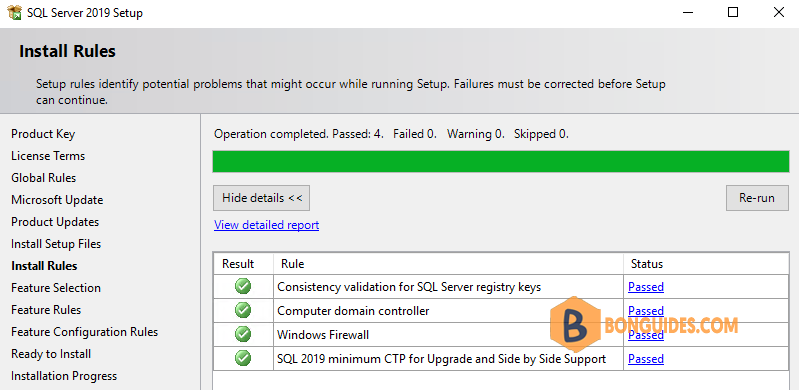Open the View detailed report link
The image size is (799, 390).
coord(267,225)
